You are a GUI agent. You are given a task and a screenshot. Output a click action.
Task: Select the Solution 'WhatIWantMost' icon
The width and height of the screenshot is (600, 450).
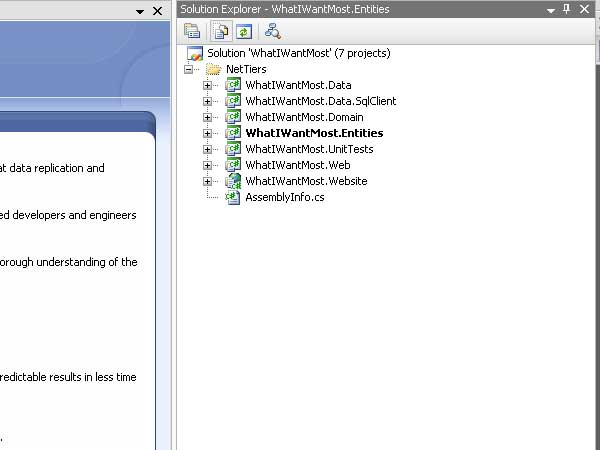tap(195, 53)
